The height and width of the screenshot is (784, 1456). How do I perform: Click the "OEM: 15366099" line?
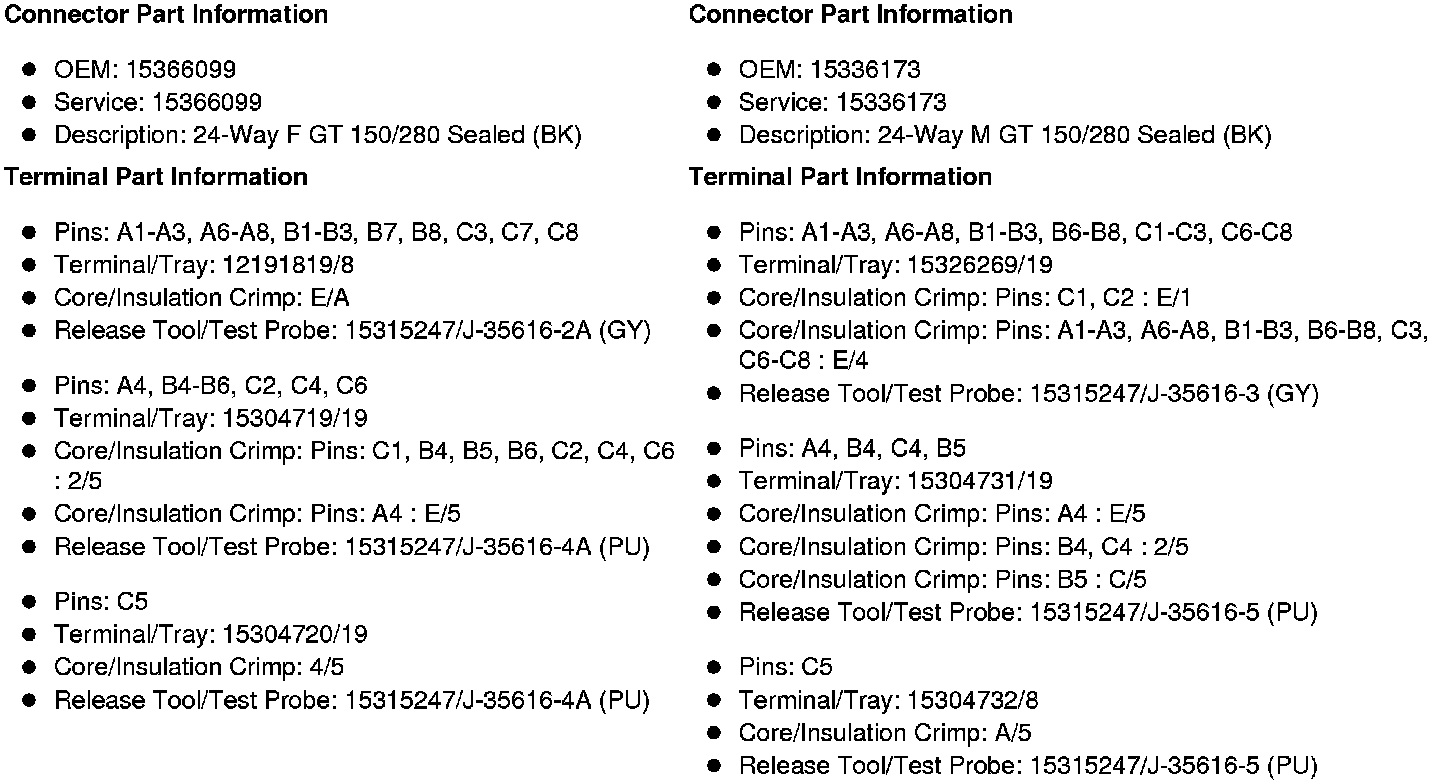[x=145, y=70]
